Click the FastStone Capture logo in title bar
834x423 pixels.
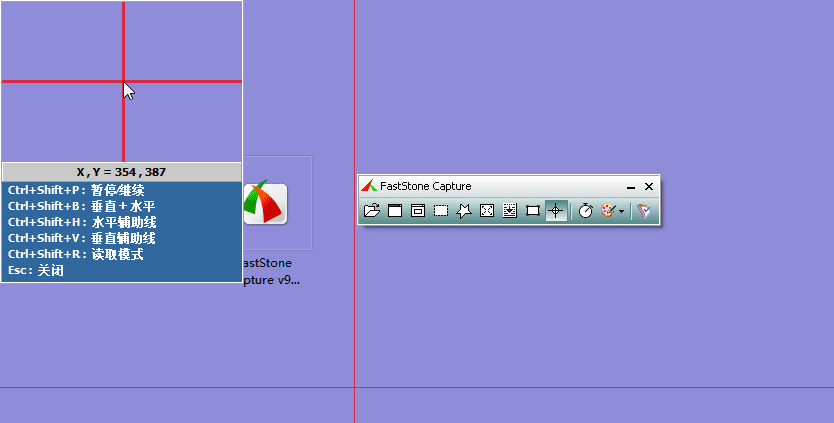369,186
